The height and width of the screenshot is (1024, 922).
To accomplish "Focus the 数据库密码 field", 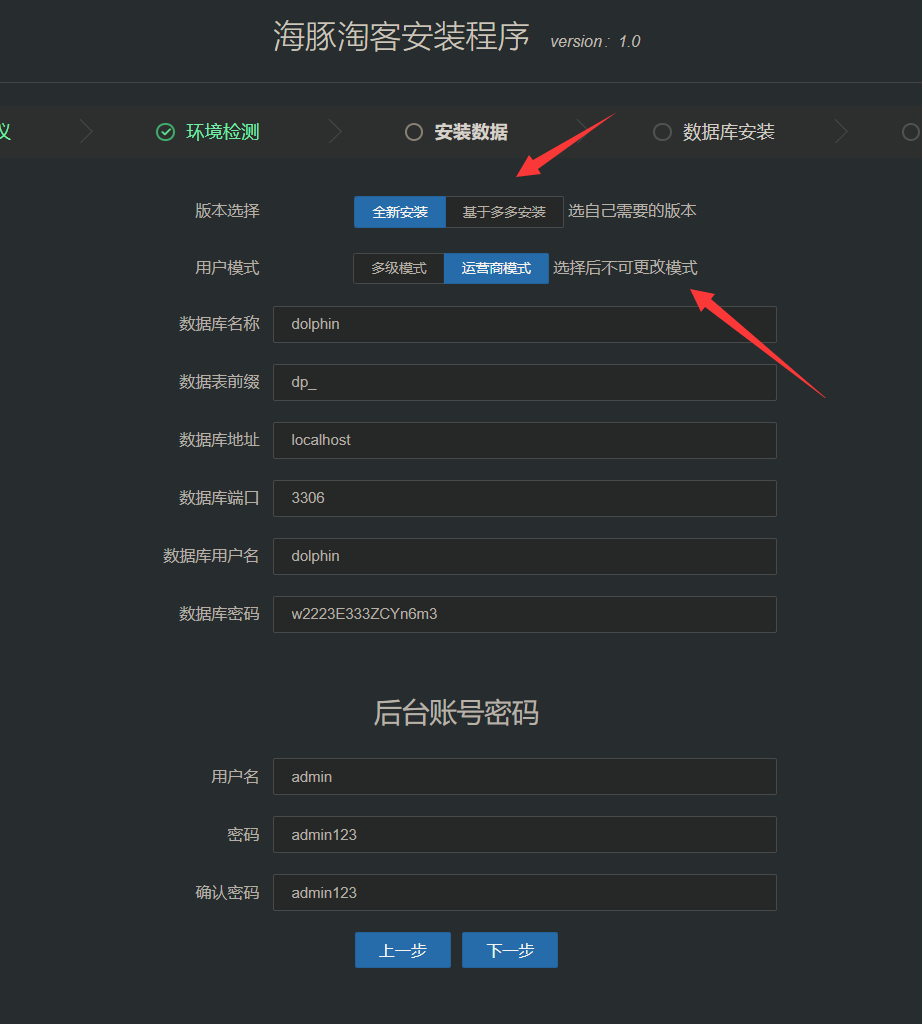I will (525, 615).
